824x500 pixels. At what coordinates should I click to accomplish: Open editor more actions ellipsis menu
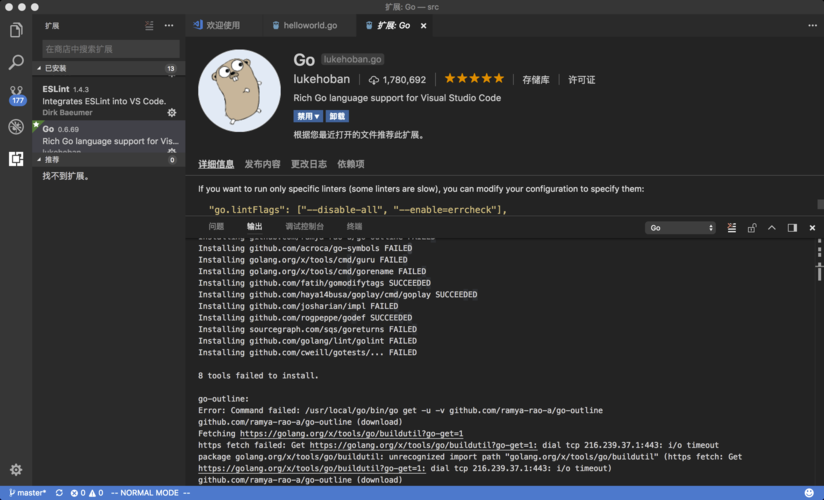(812, 25)
